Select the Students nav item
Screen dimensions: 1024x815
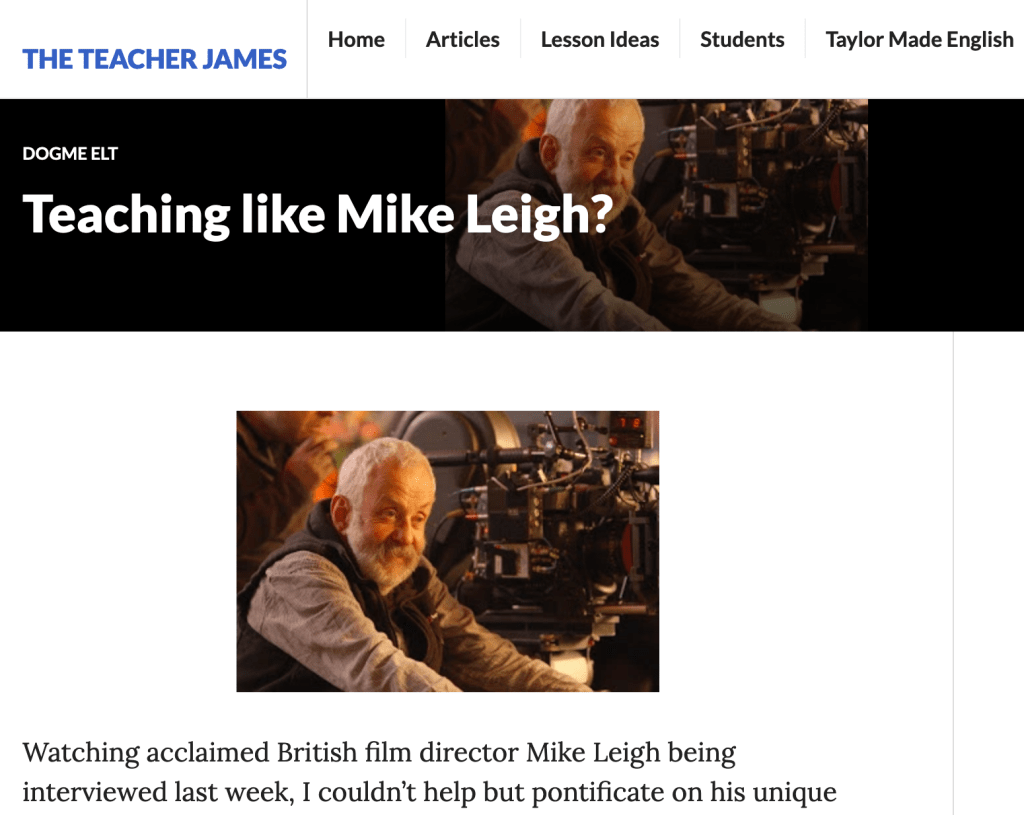coord(742,39)
